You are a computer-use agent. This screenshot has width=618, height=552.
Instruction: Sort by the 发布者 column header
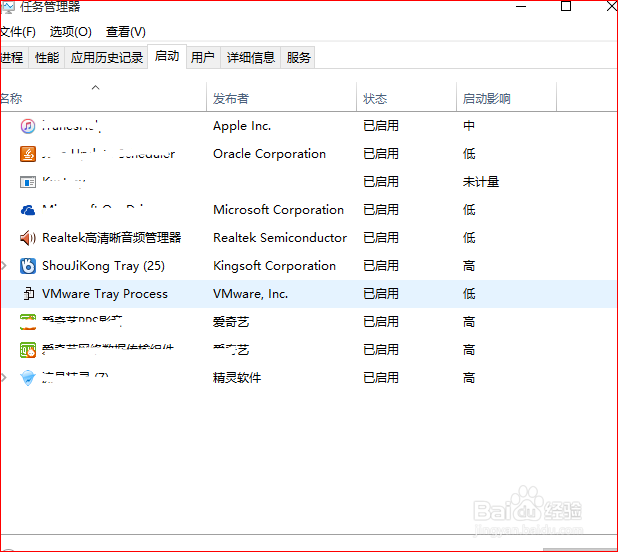pyautogui.click(x=281, y=98)
